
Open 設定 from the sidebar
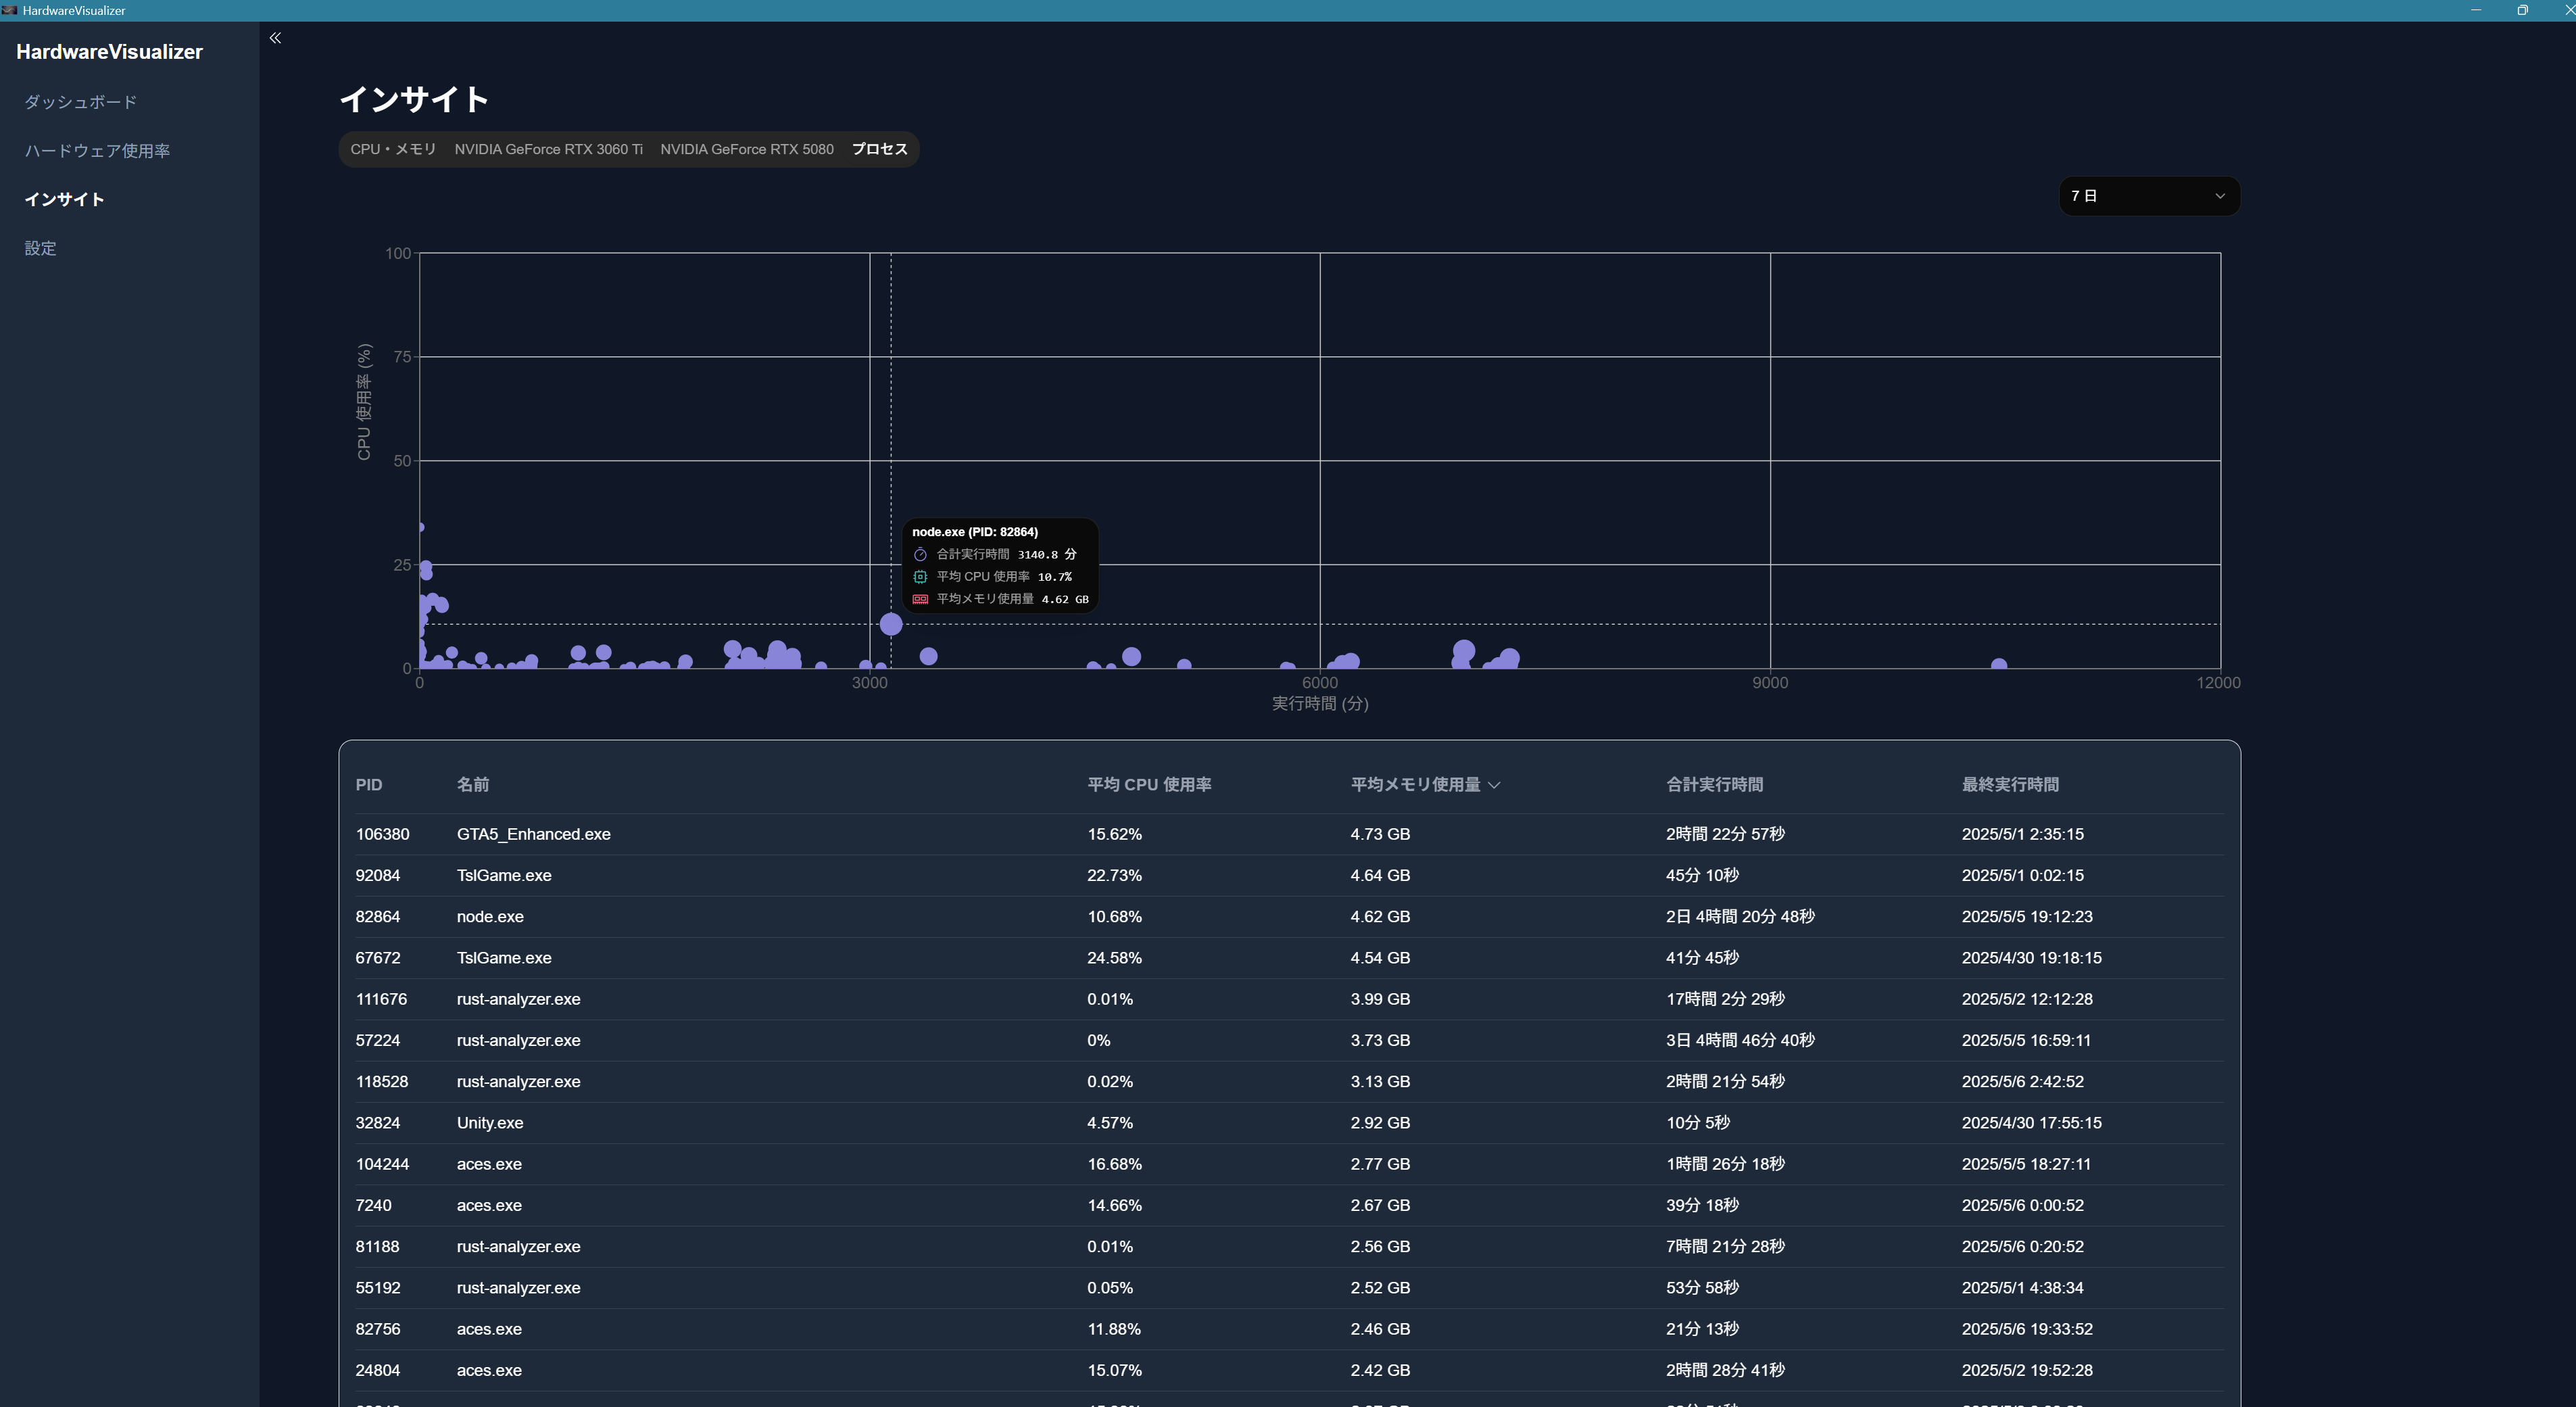coord(40,248)
